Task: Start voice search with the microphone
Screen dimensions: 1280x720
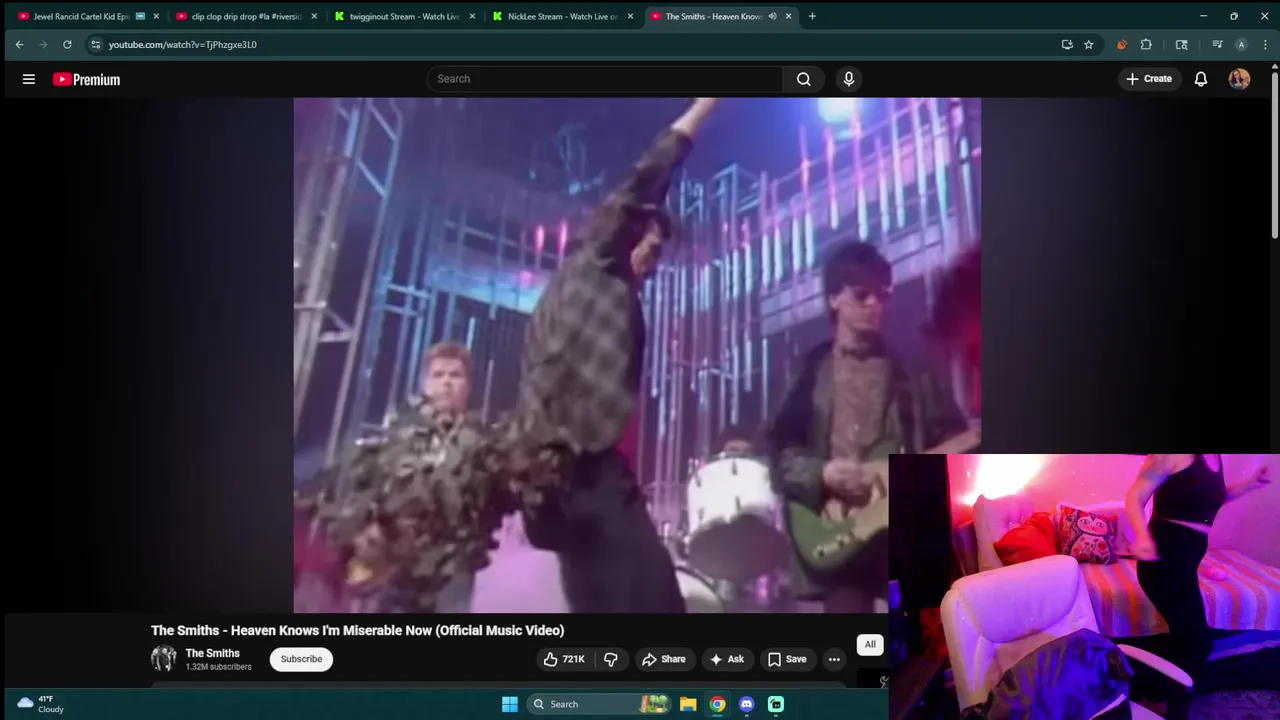Action: click(849, 79)
